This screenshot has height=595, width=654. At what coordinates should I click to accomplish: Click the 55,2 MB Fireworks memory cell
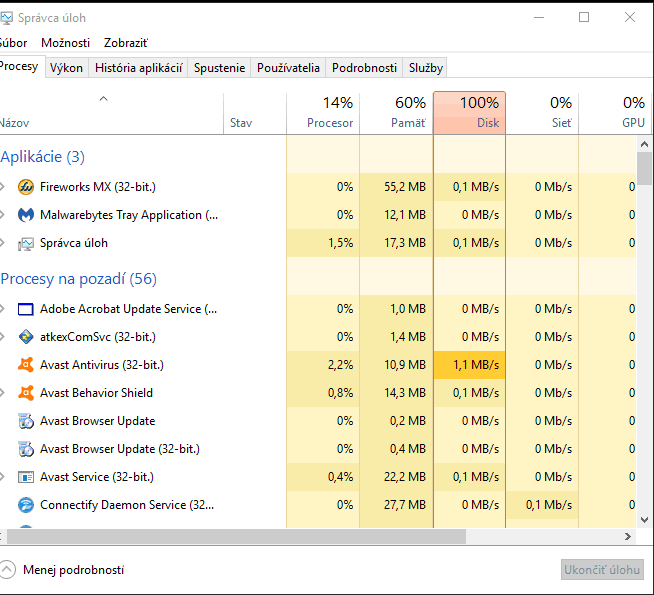pos(396,187)
